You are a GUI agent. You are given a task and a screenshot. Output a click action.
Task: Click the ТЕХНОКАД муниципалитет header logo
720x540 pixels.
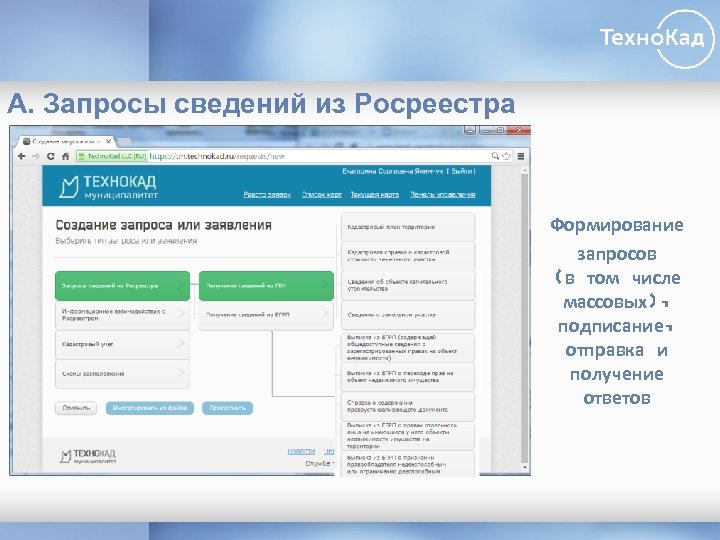(108, 187)
